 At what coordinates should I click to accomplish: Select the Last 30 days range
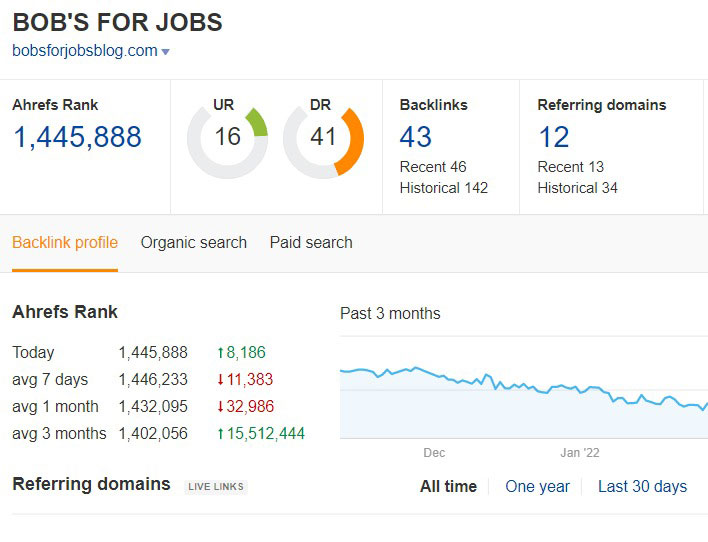tap(643, 486)
